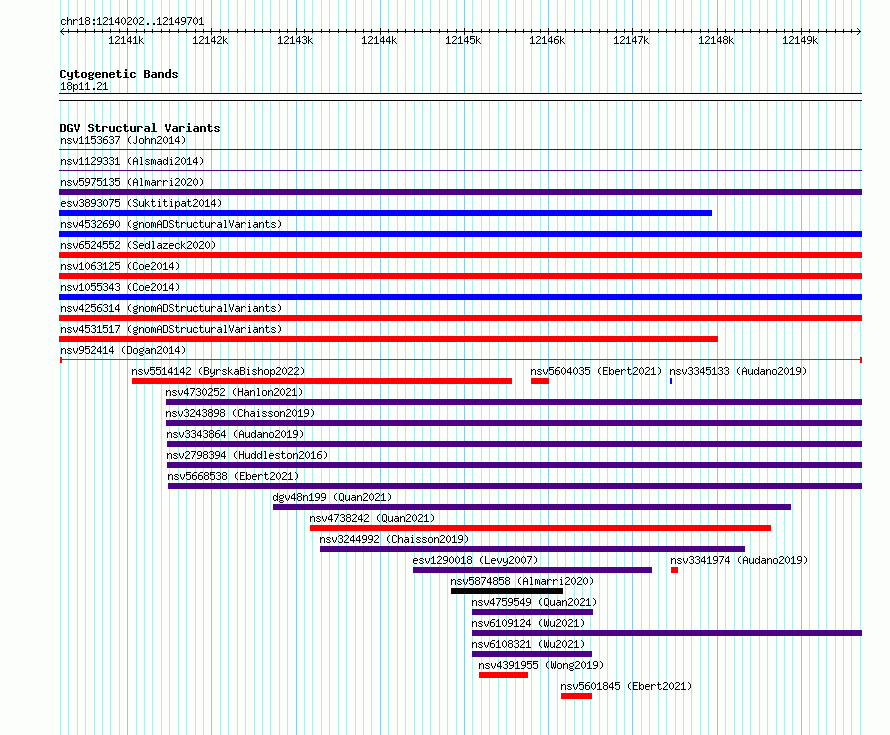This screenshot has height=735, width=890.
Task: Click the nsv4738242 (Quan2021) label
Action: point(372,518)
